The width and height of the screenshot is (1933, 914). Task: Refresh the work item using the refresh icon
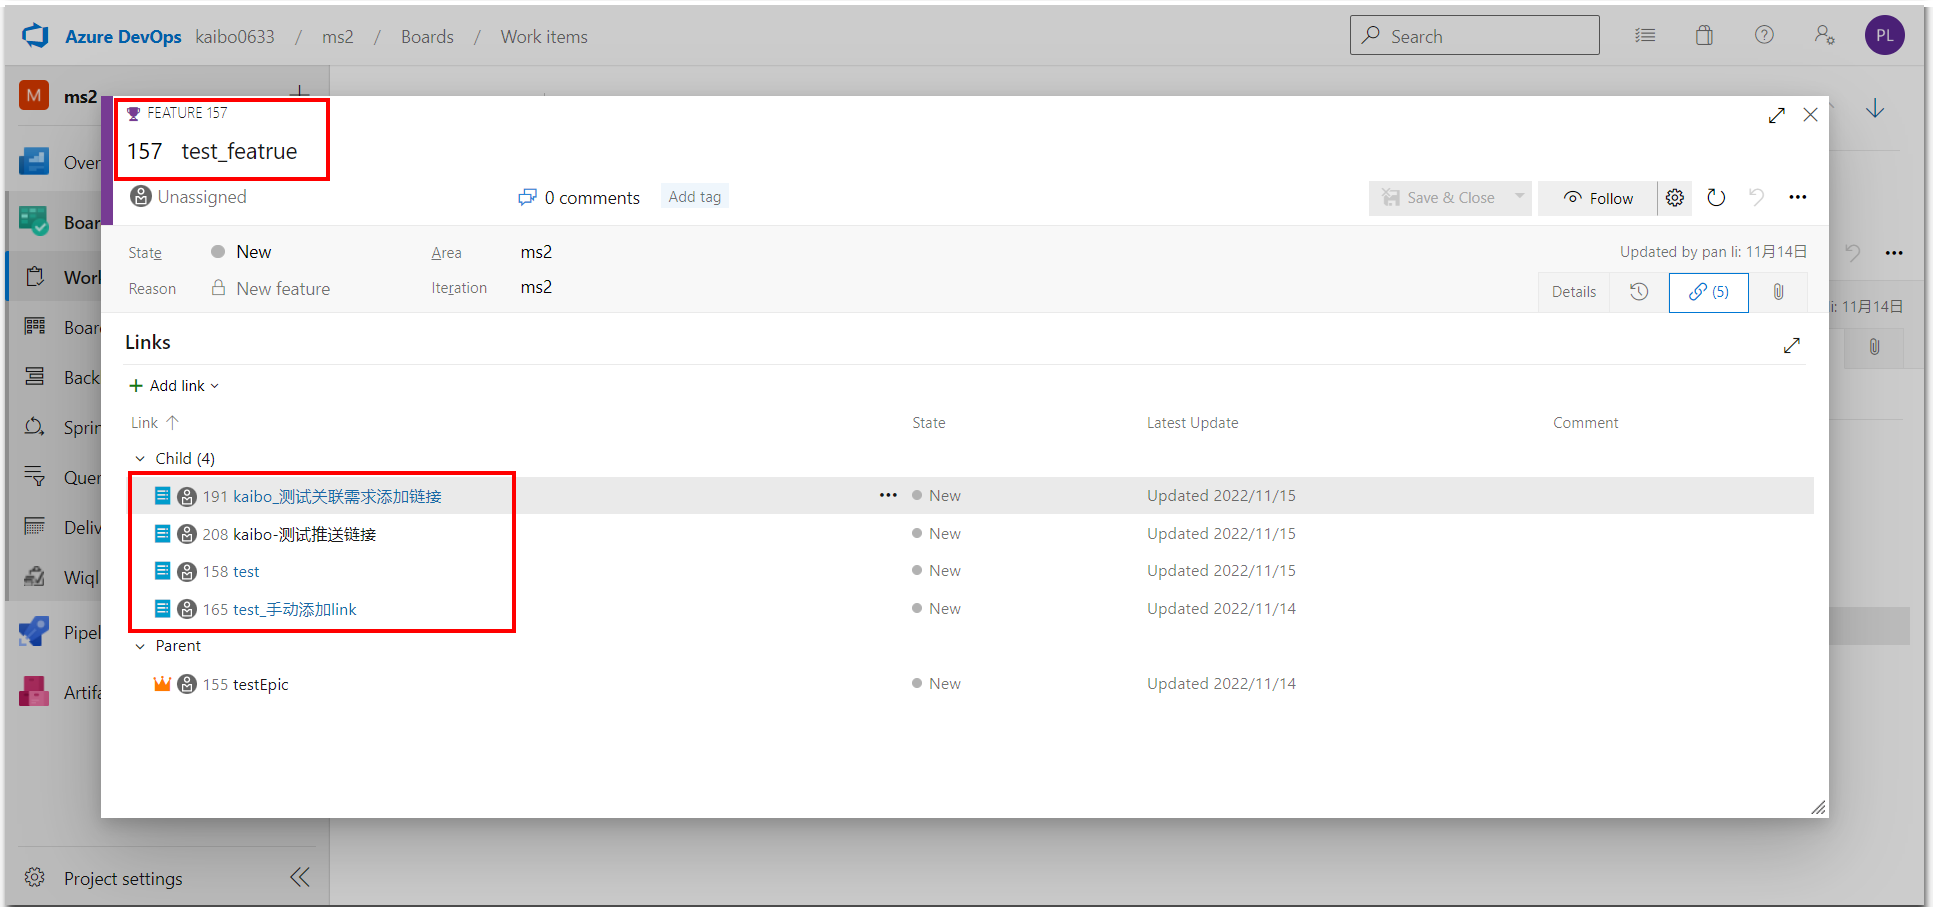click(x=1716, y=197)
